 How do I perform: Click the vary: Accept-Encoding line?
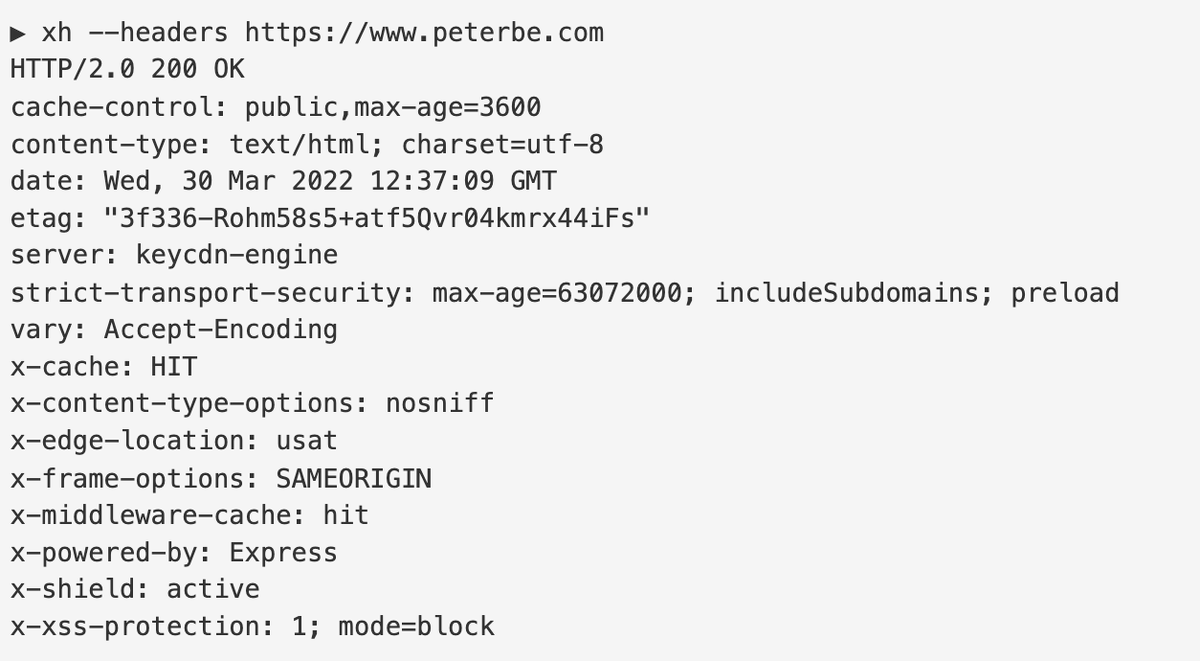pos(174,329)
